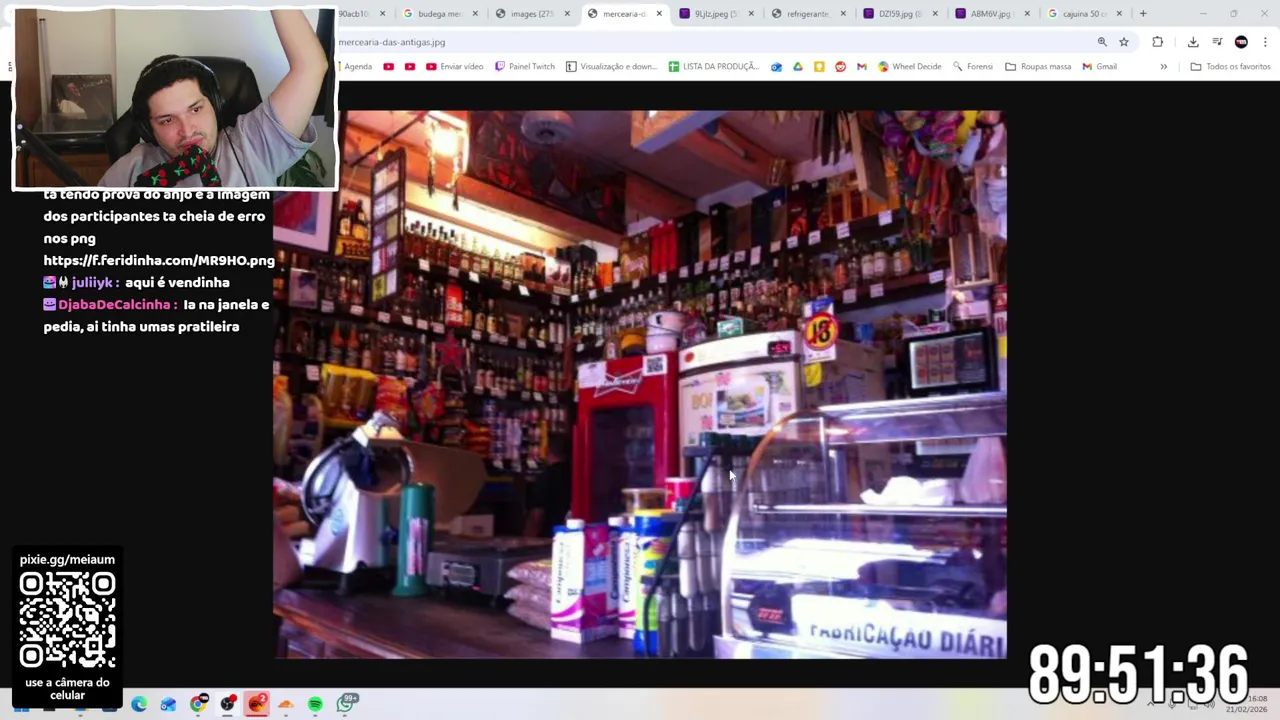Open the 'LISTA DA PRODUÇÃ...' bookmark
Screen dimensions: 1280x720
714,67
